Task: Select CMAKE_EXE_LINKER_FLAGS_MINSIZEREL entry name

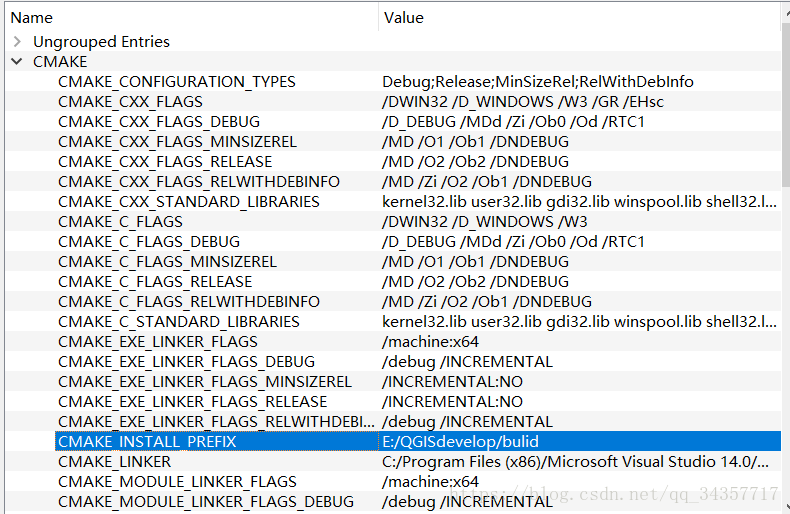Action: pos(205,382)
